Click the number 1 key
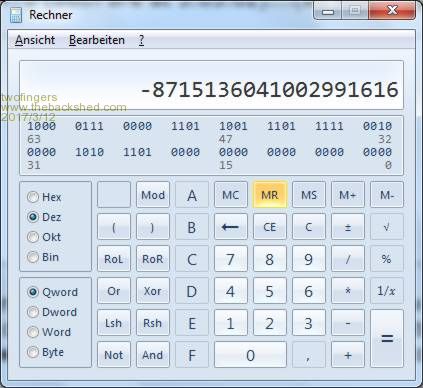The image size is (423, 388). tap(231, 323)
